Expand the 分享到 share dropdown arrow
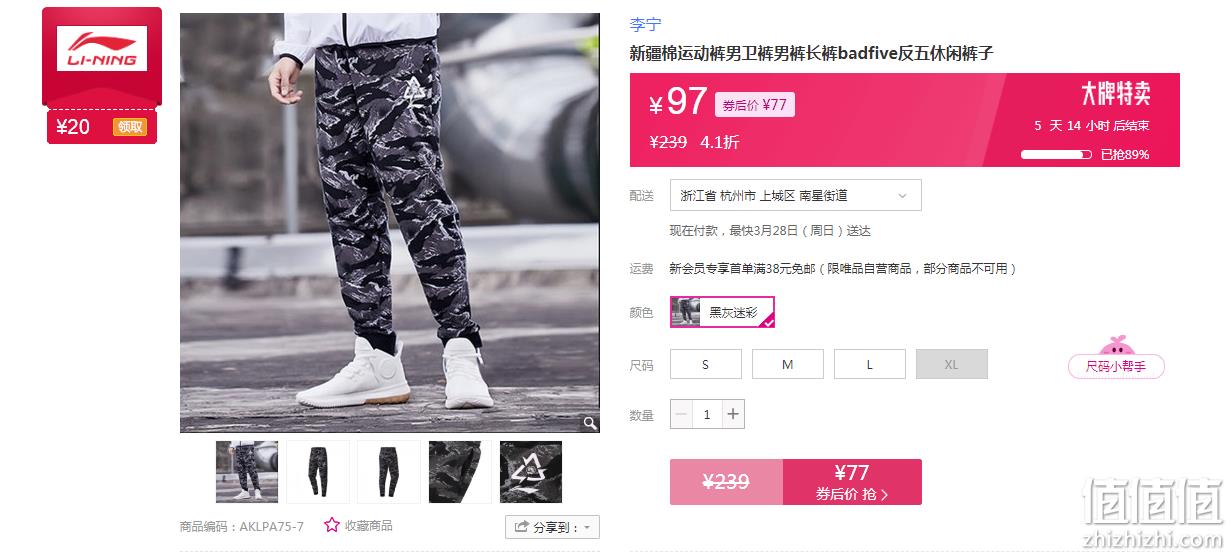 pos(587,527)
